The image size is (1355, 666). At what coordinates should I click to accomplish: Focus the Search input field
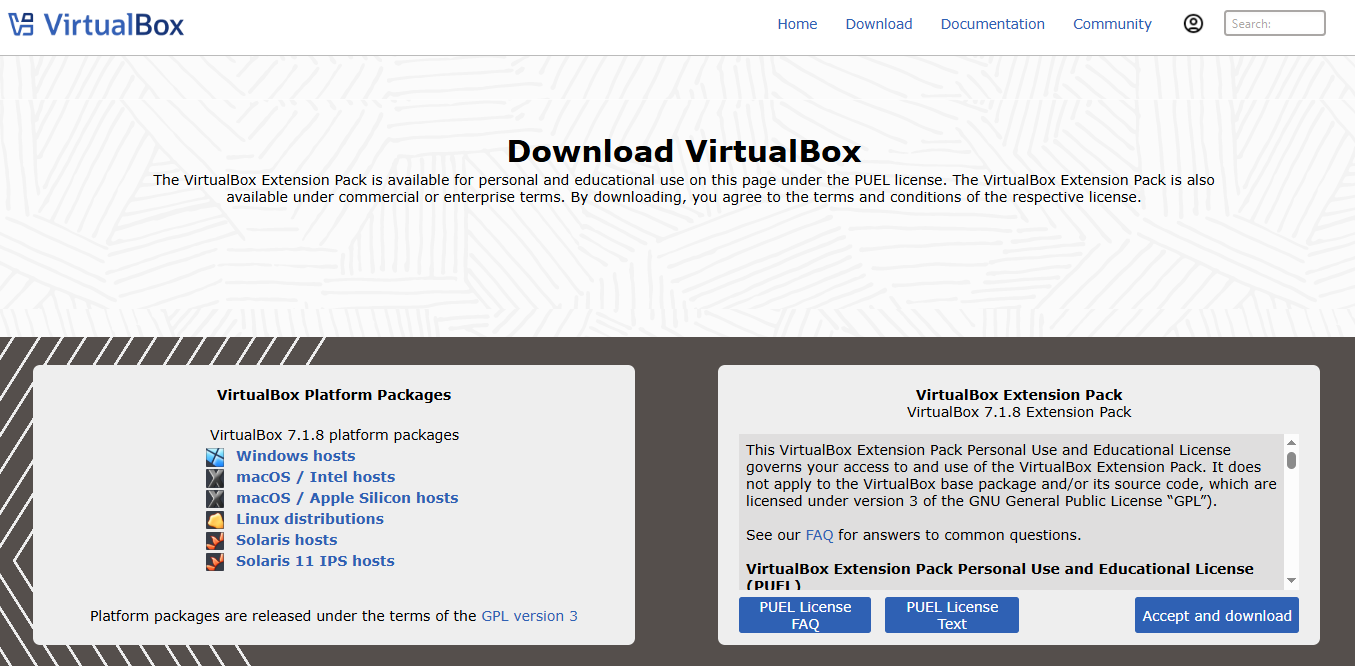click(1275, 23)
